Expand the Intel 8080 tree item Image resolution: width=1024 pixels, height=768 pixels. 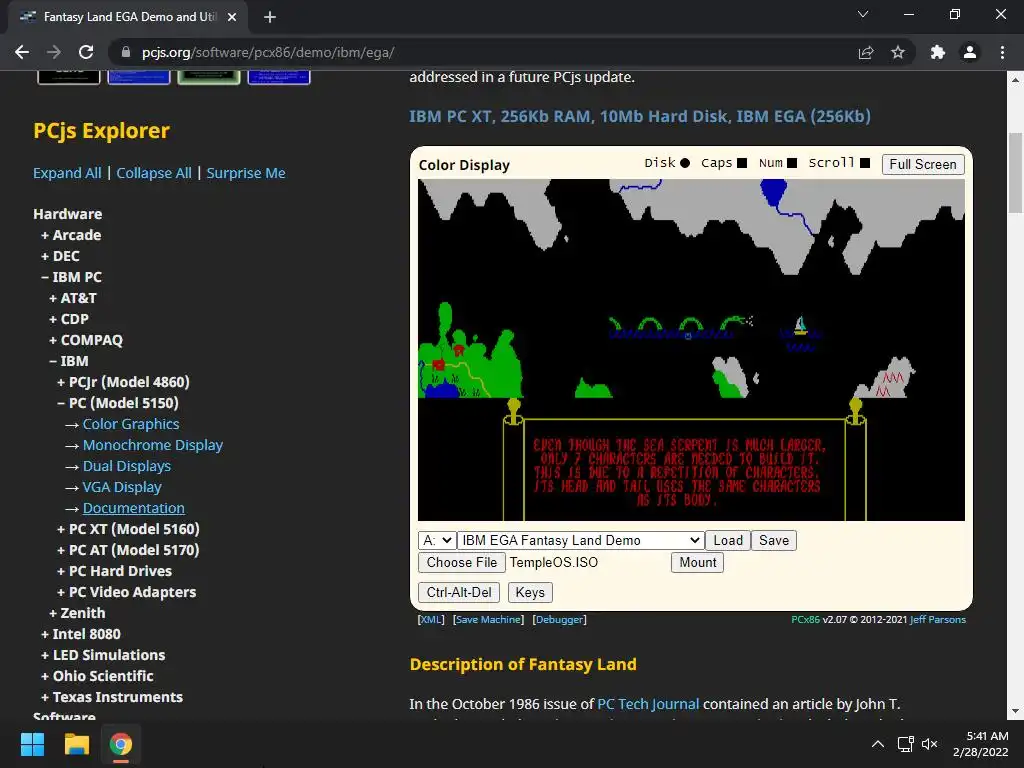[x=80, y=633]
